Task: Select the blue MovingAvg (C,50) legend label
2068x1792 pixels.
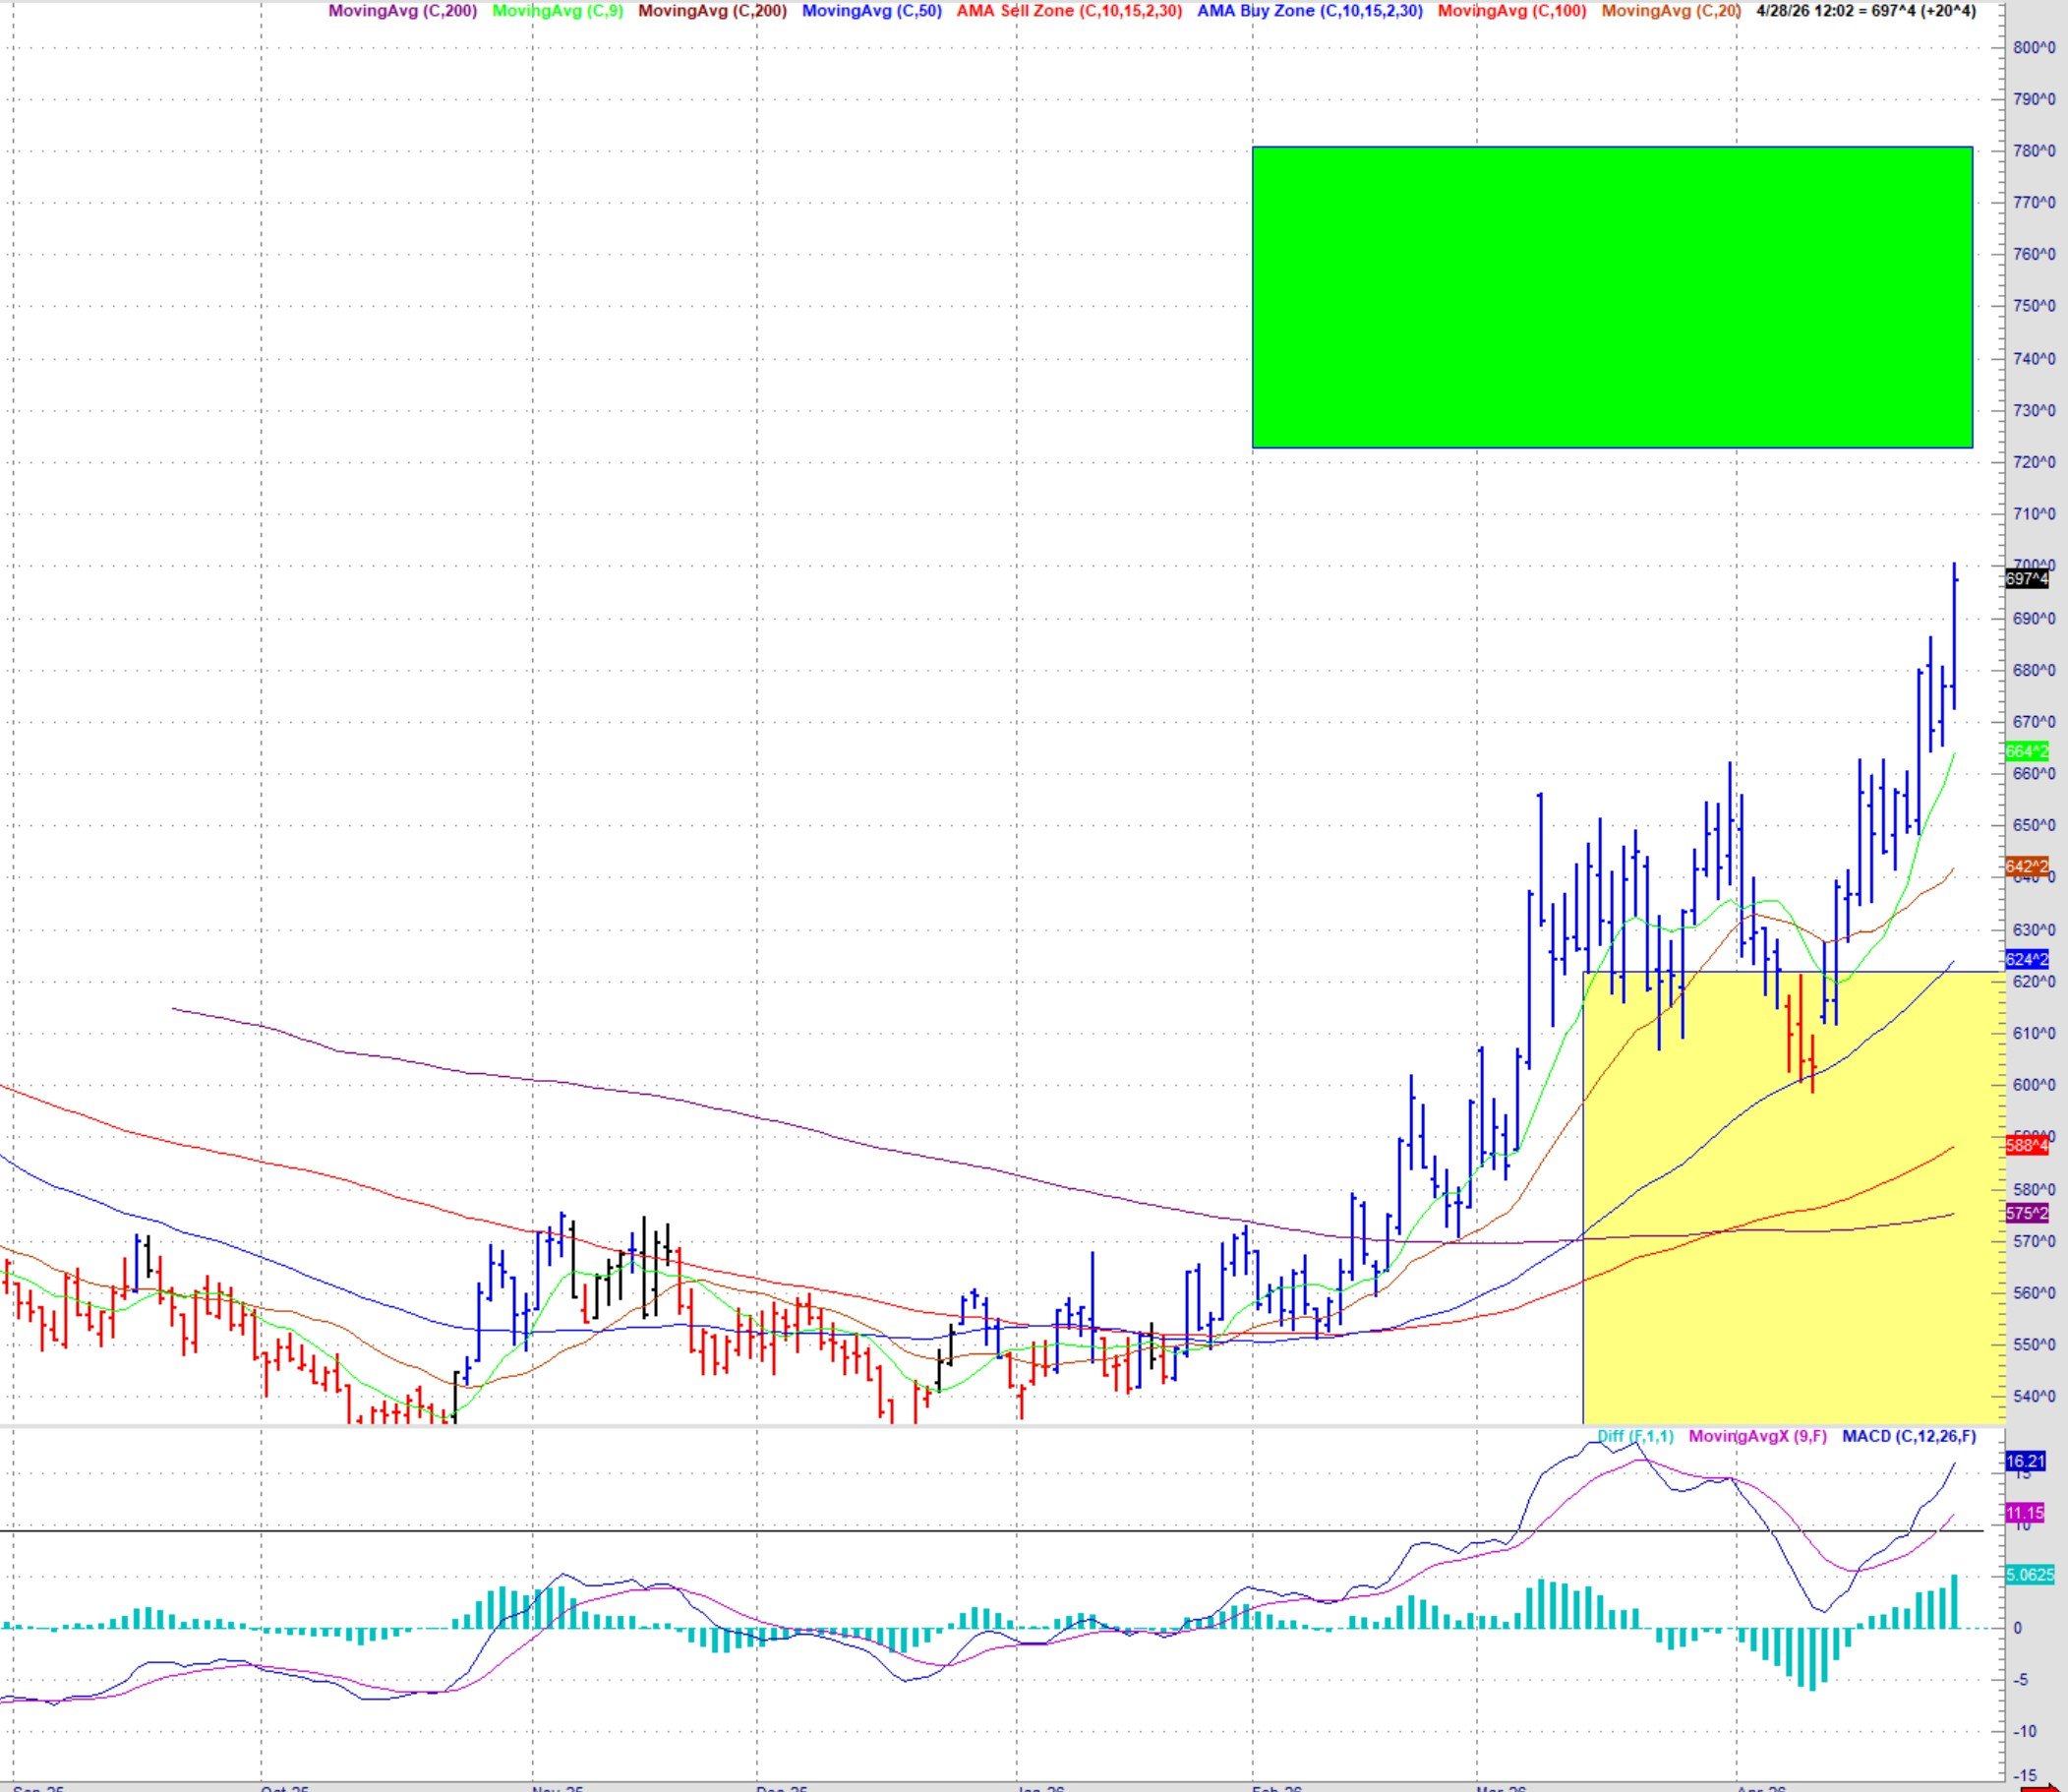Action: [x=871, y=12]
